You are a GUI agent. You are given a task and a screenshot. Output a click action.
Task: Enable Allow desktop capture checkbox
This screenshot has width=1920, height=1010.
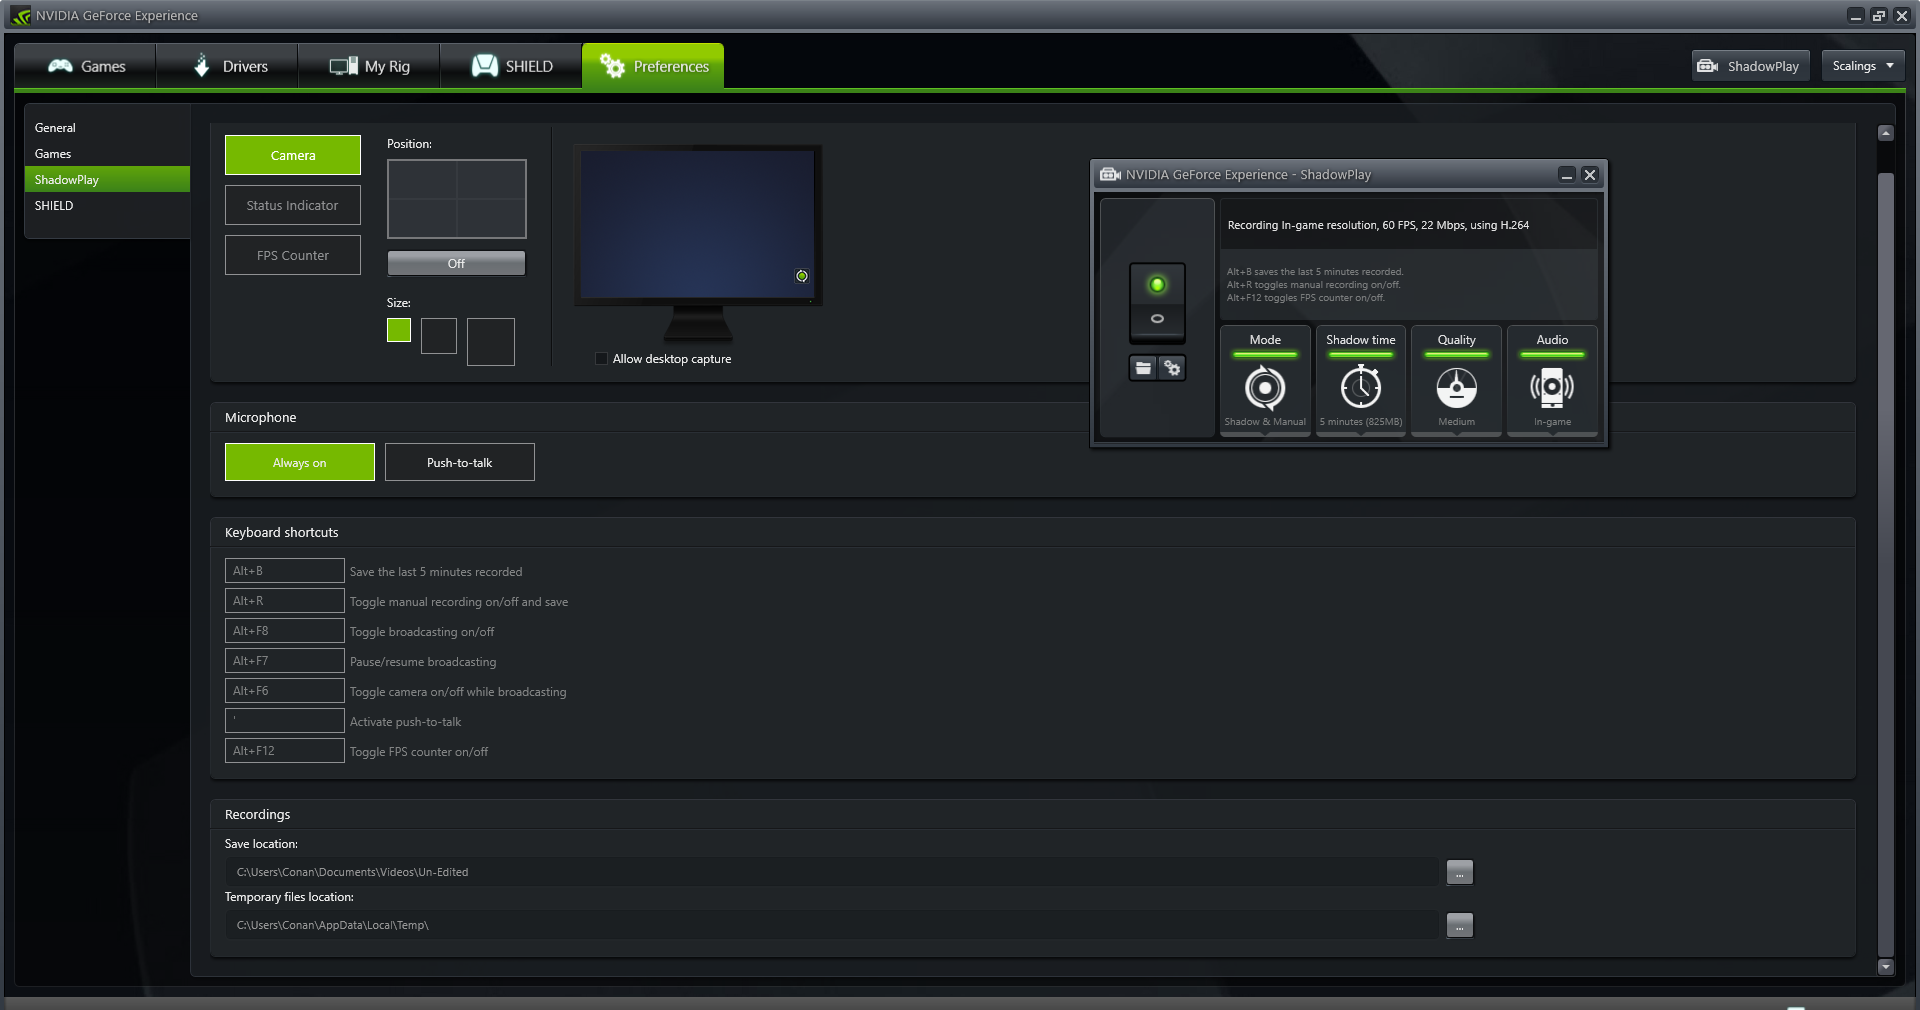(x=601, y=359)
